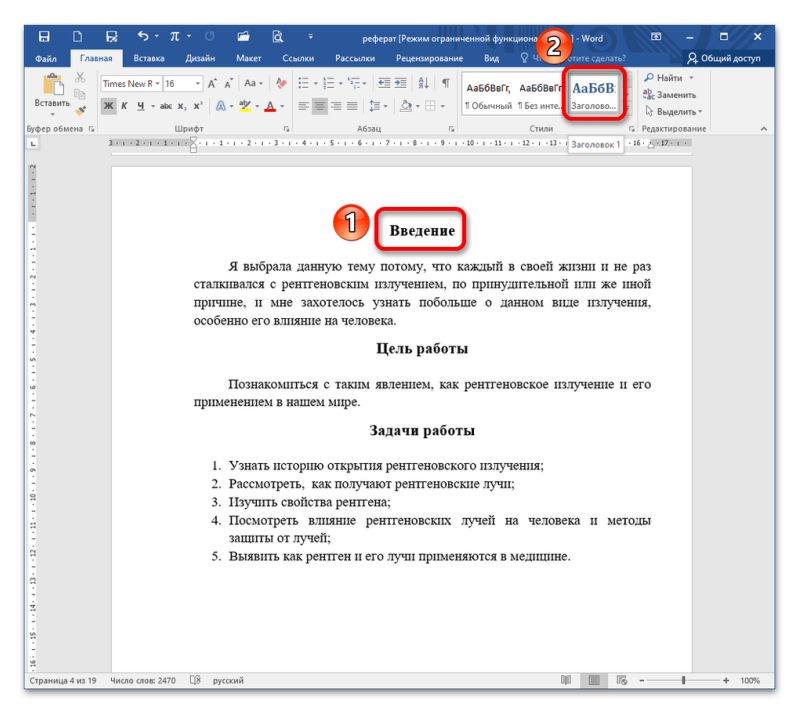
Task: Toggle Bold Ж formatting
Action: 108,106
